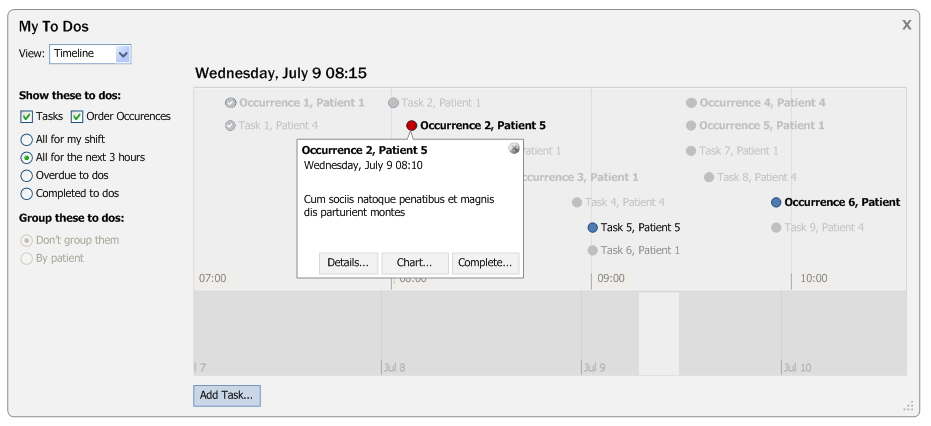Click the gray dot for Task 2, Patient 1
931x426 pixels.
393,103
